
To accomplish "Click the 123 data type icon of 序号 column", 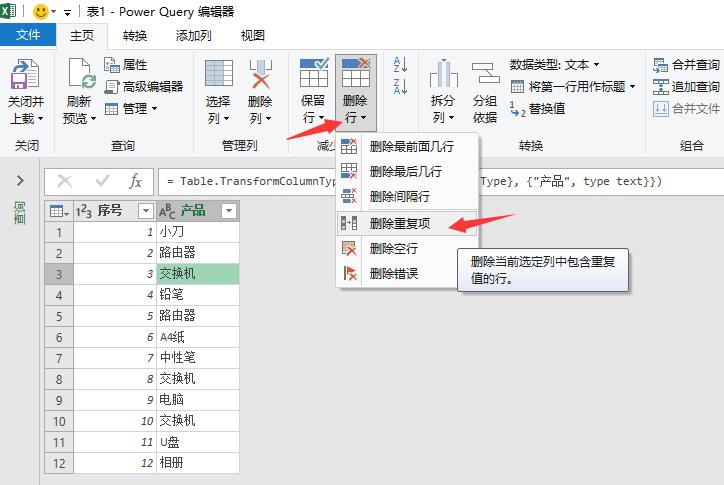I will click(84, 211).
